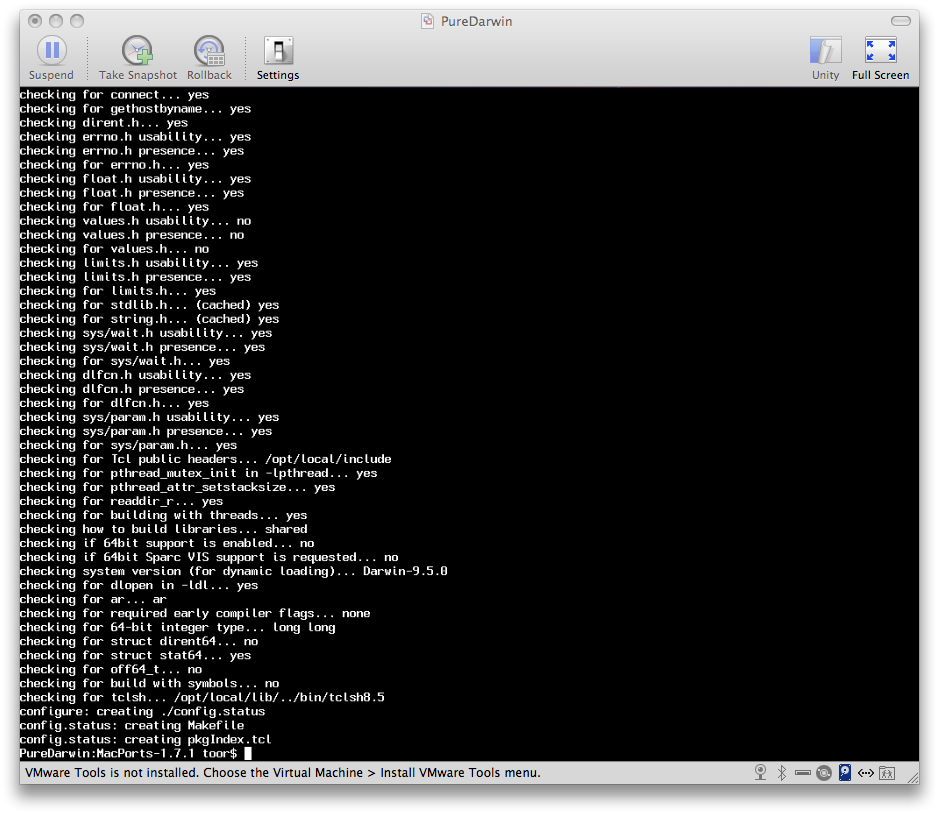Close the PureDarwin window
The height and width of the screenshot is (814, 939).
(x=35, y=21)
